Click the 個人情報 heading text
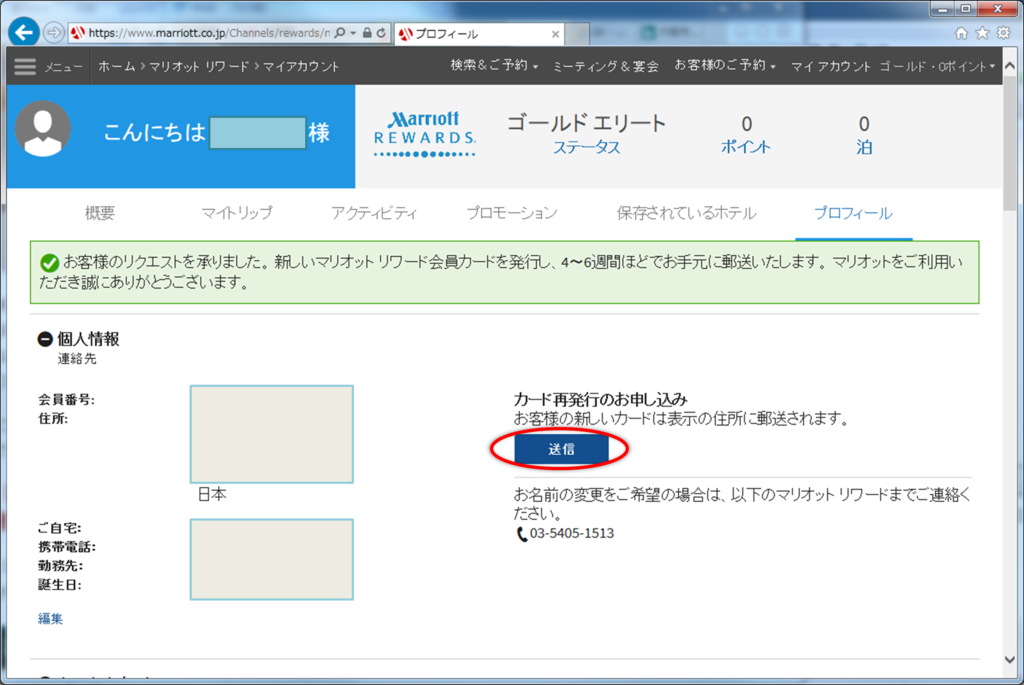Viewport: 1024px width, 685px height. click(x=88, y=339)
